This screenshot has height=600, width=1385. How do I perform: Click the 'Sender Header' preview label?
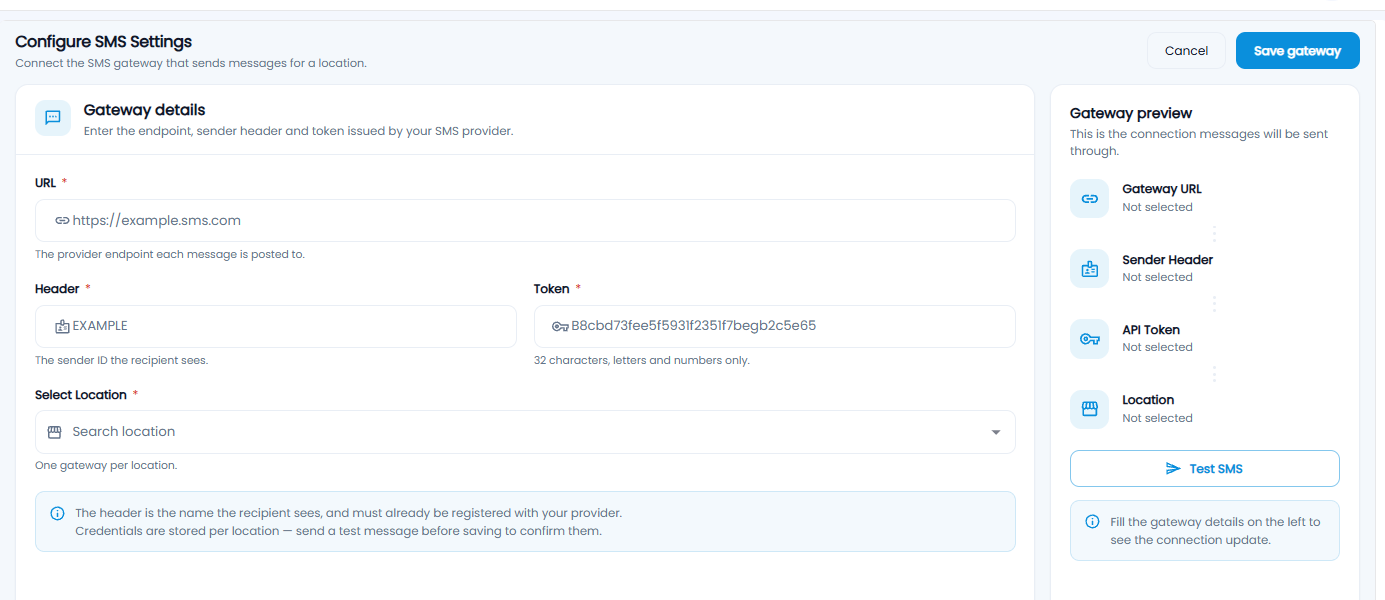tap(1168, 260)
